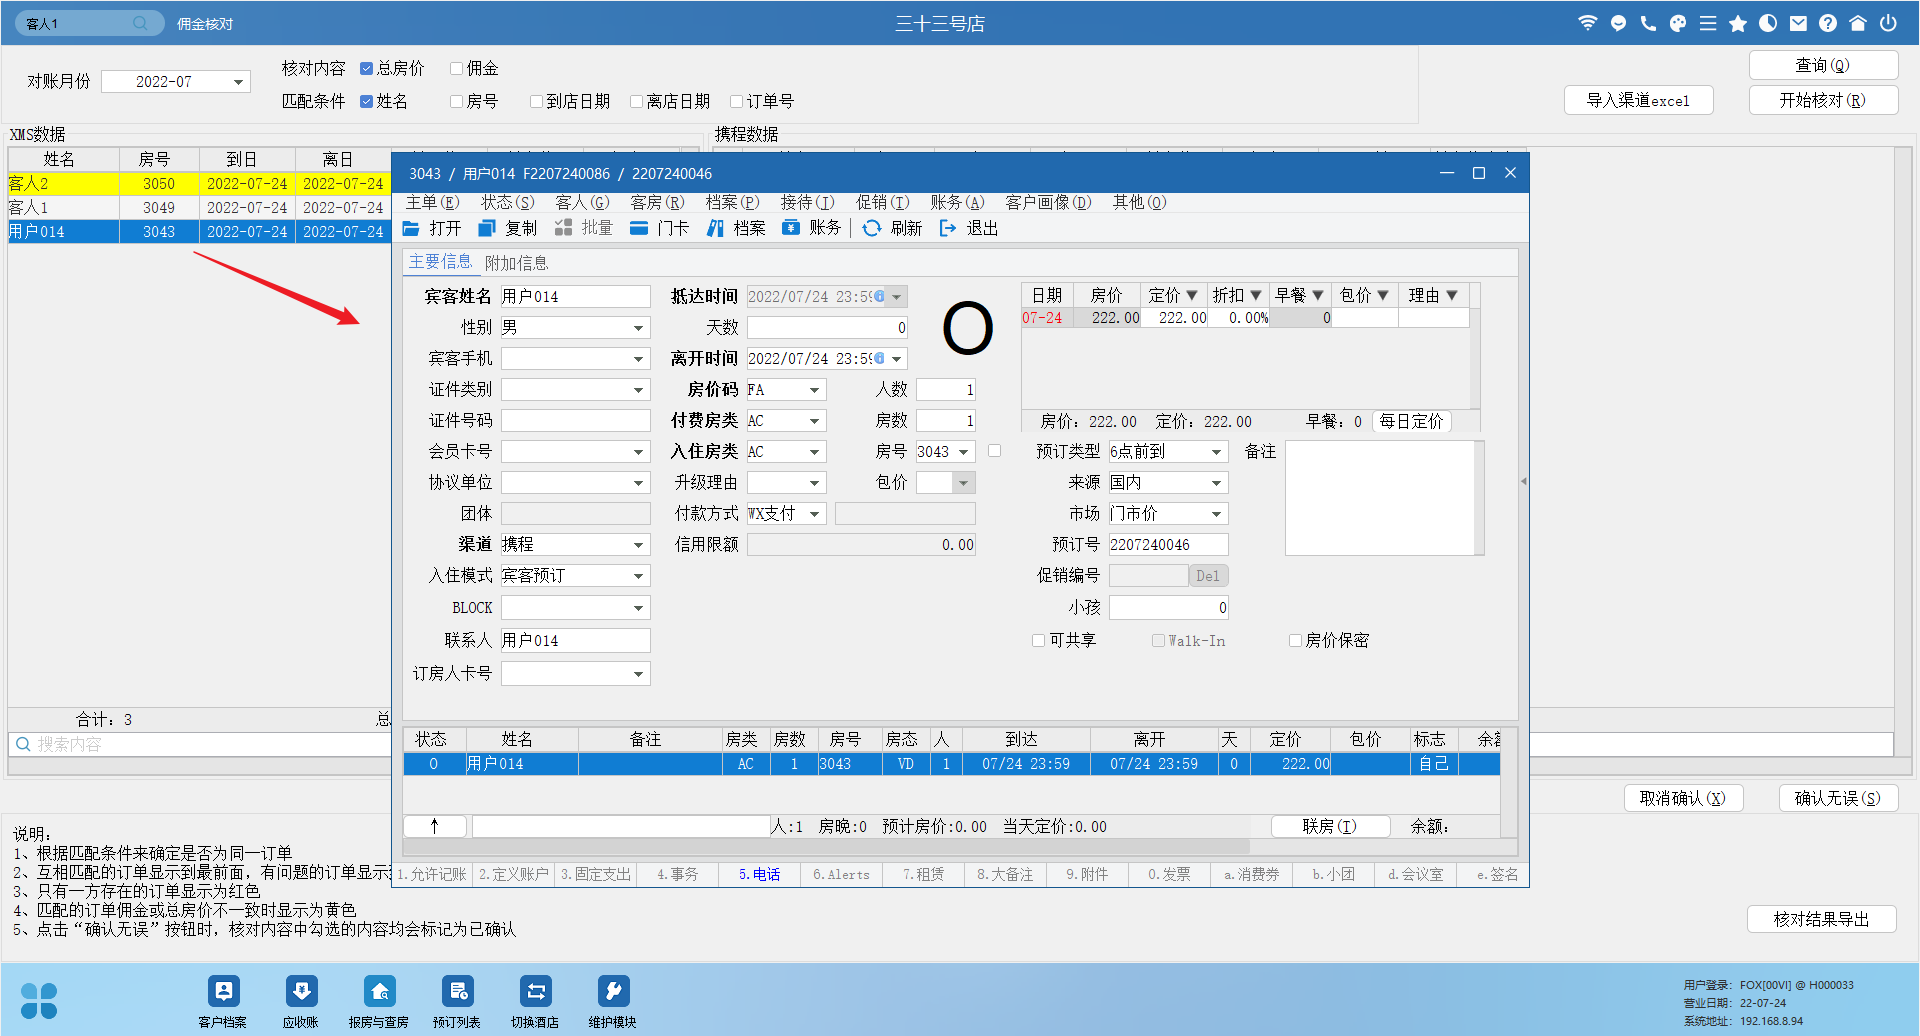The width and height of the screenshot is (1920, 1036).
Task: Click 切换酒店 switch hotel icon
Action: coord(535,1001)
